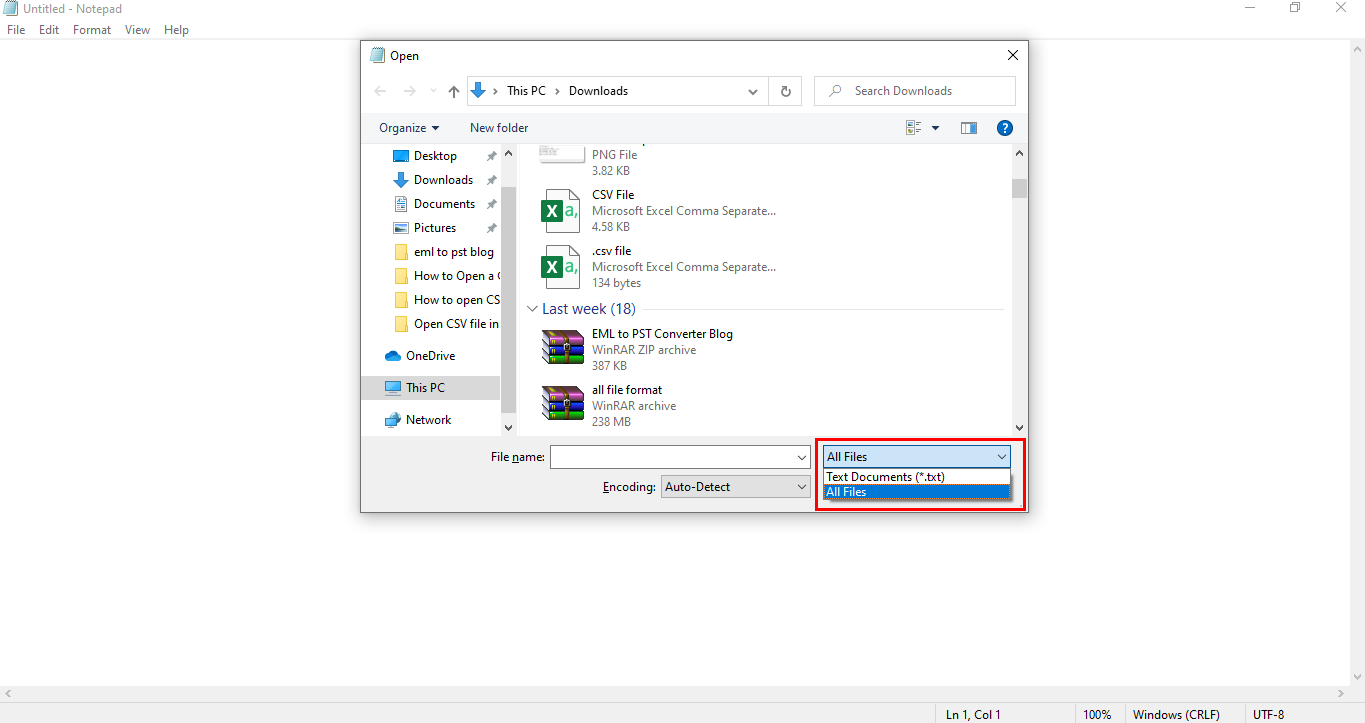Screen dimensions: 1365x723
Task: Click the blue download arrow icon in the address bar
Action: 478,90
